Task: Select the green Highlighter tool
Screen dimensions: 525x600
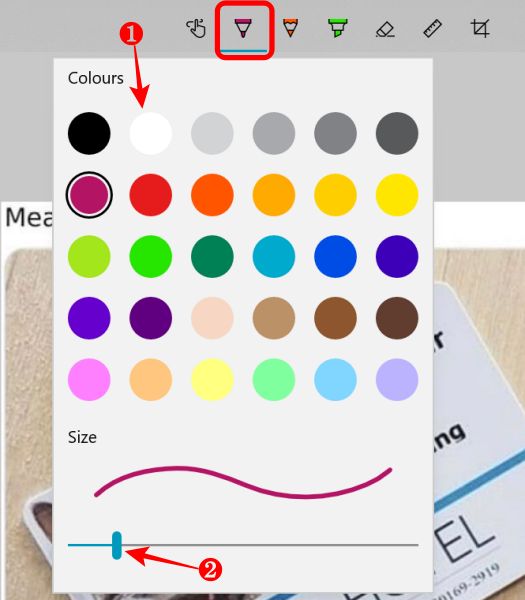Action: (x=338, y=28)
